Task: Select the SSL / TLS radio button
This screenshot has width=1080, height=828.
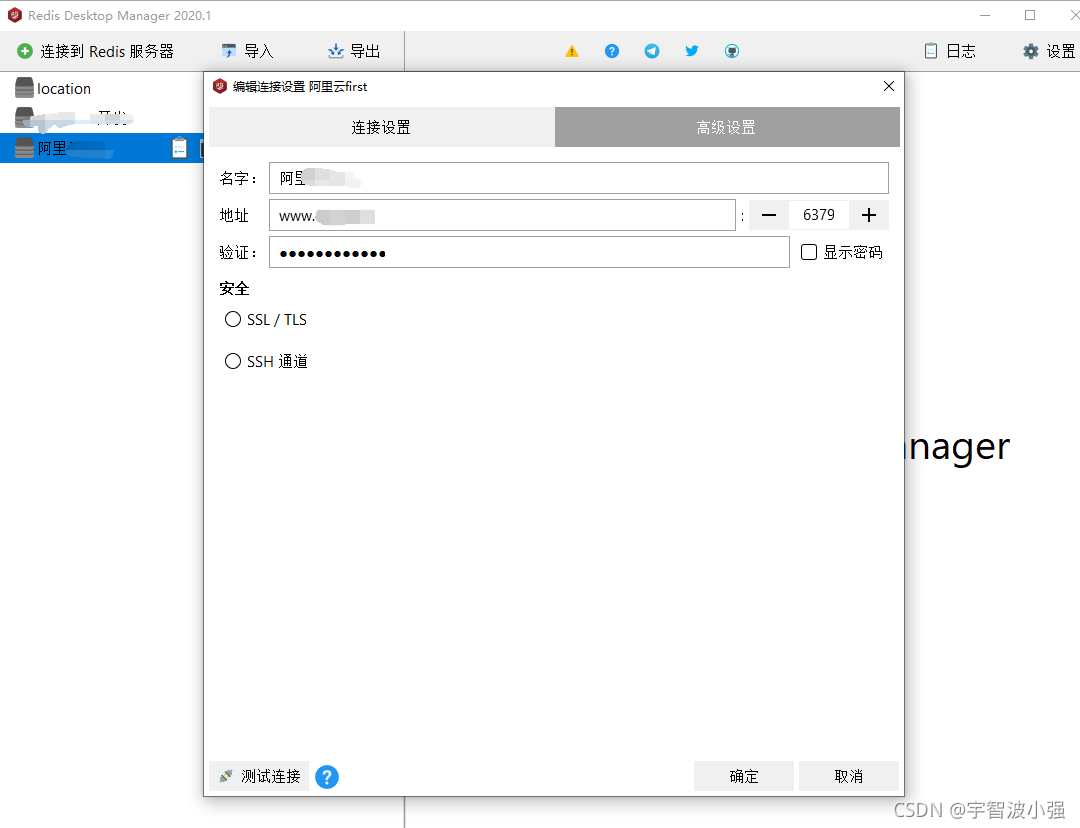Action: point(233,319)
